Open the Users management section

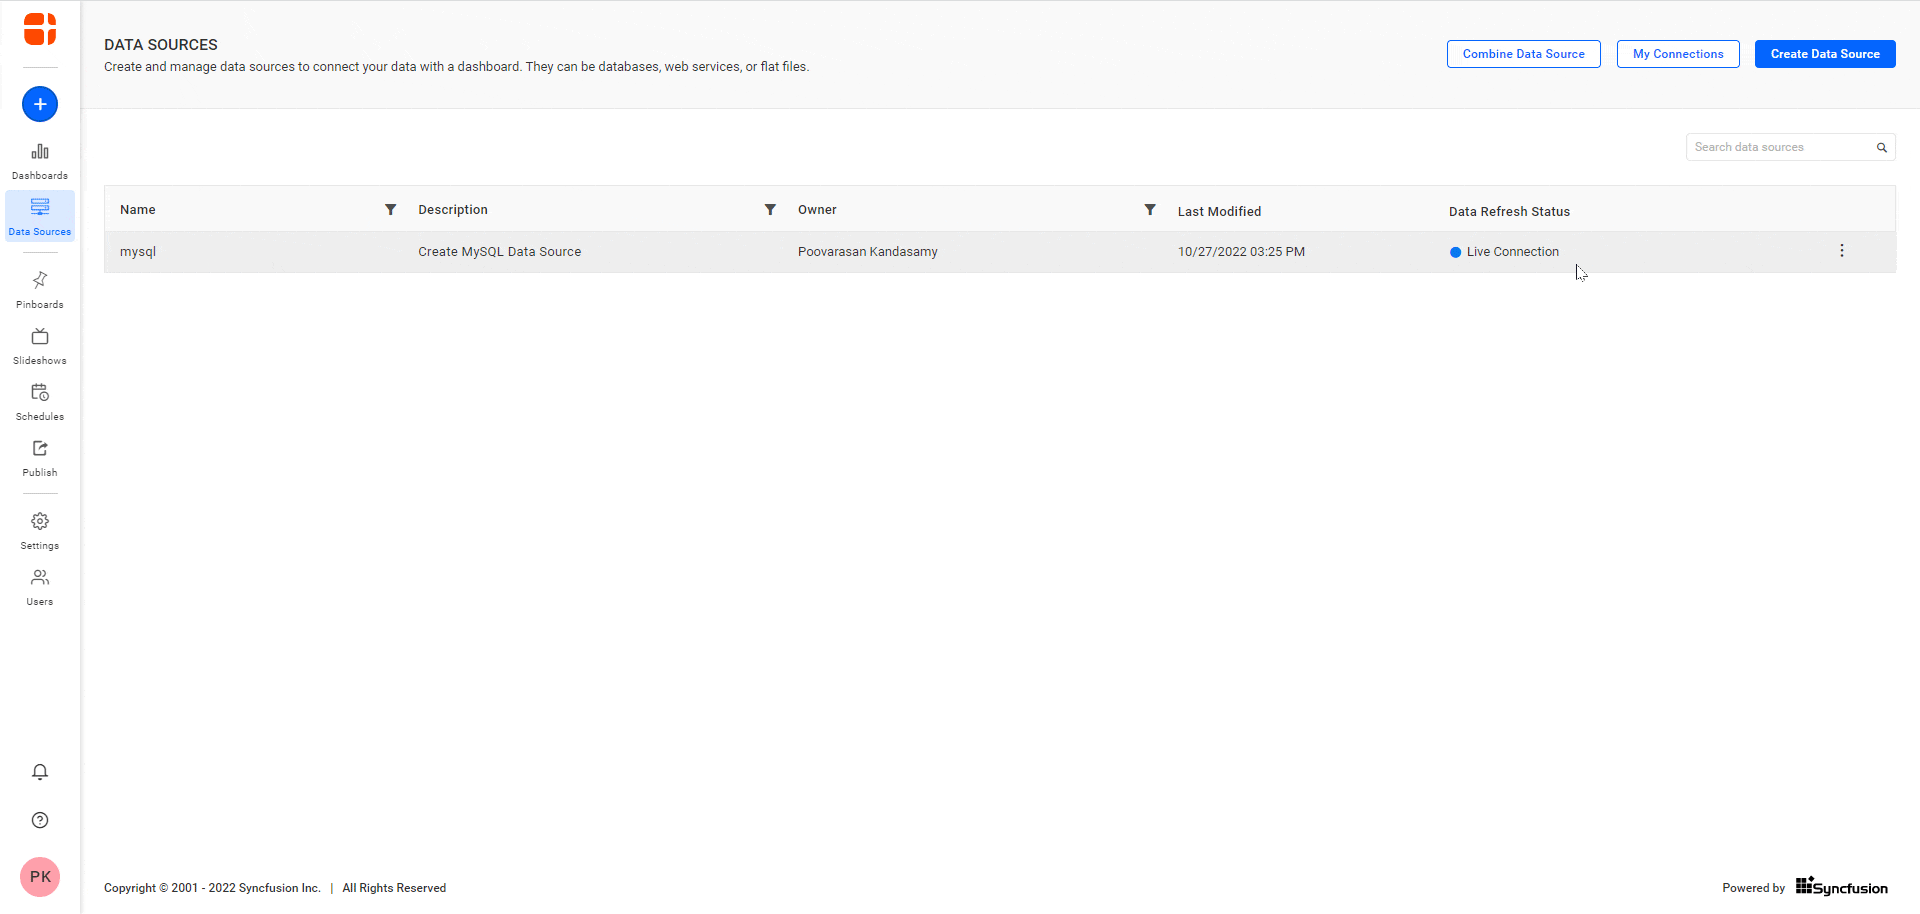tap(39, 585)
